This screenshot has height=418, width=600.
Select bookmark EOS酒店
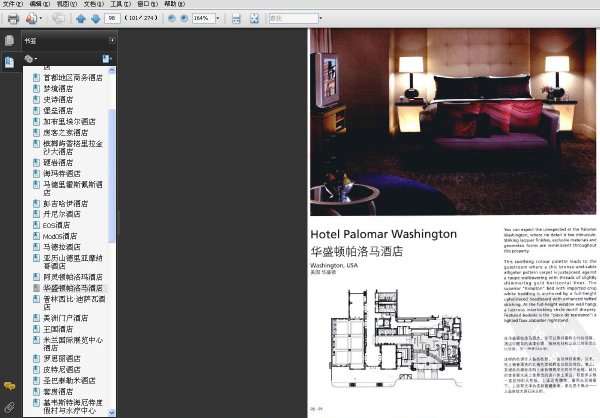pos(56,225)
